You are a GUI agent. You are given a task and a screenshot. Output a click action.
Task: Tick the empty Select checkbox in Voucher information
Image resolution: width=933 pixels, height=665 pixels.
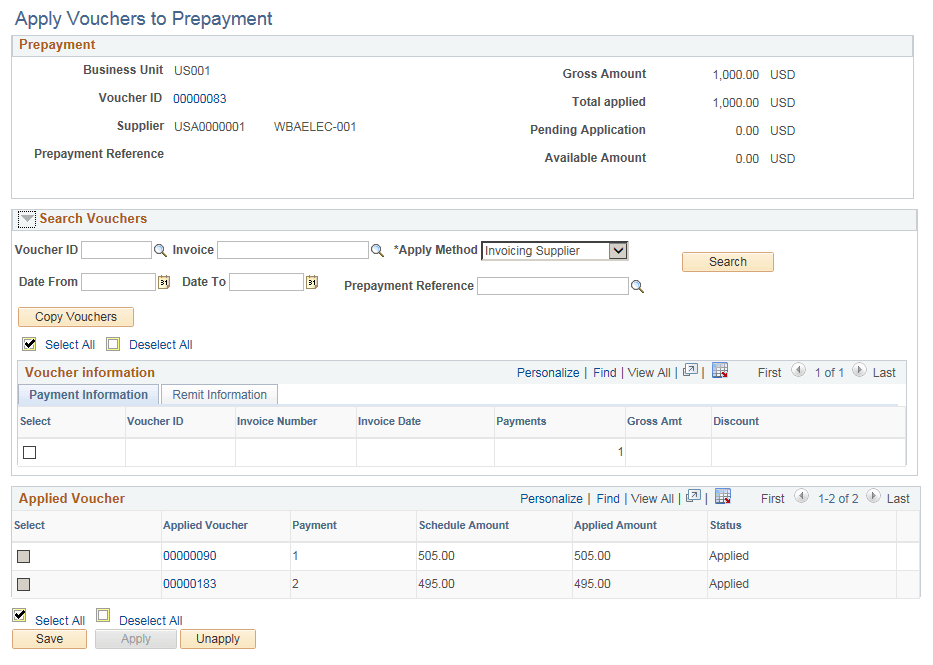click(x=29, y=452)
